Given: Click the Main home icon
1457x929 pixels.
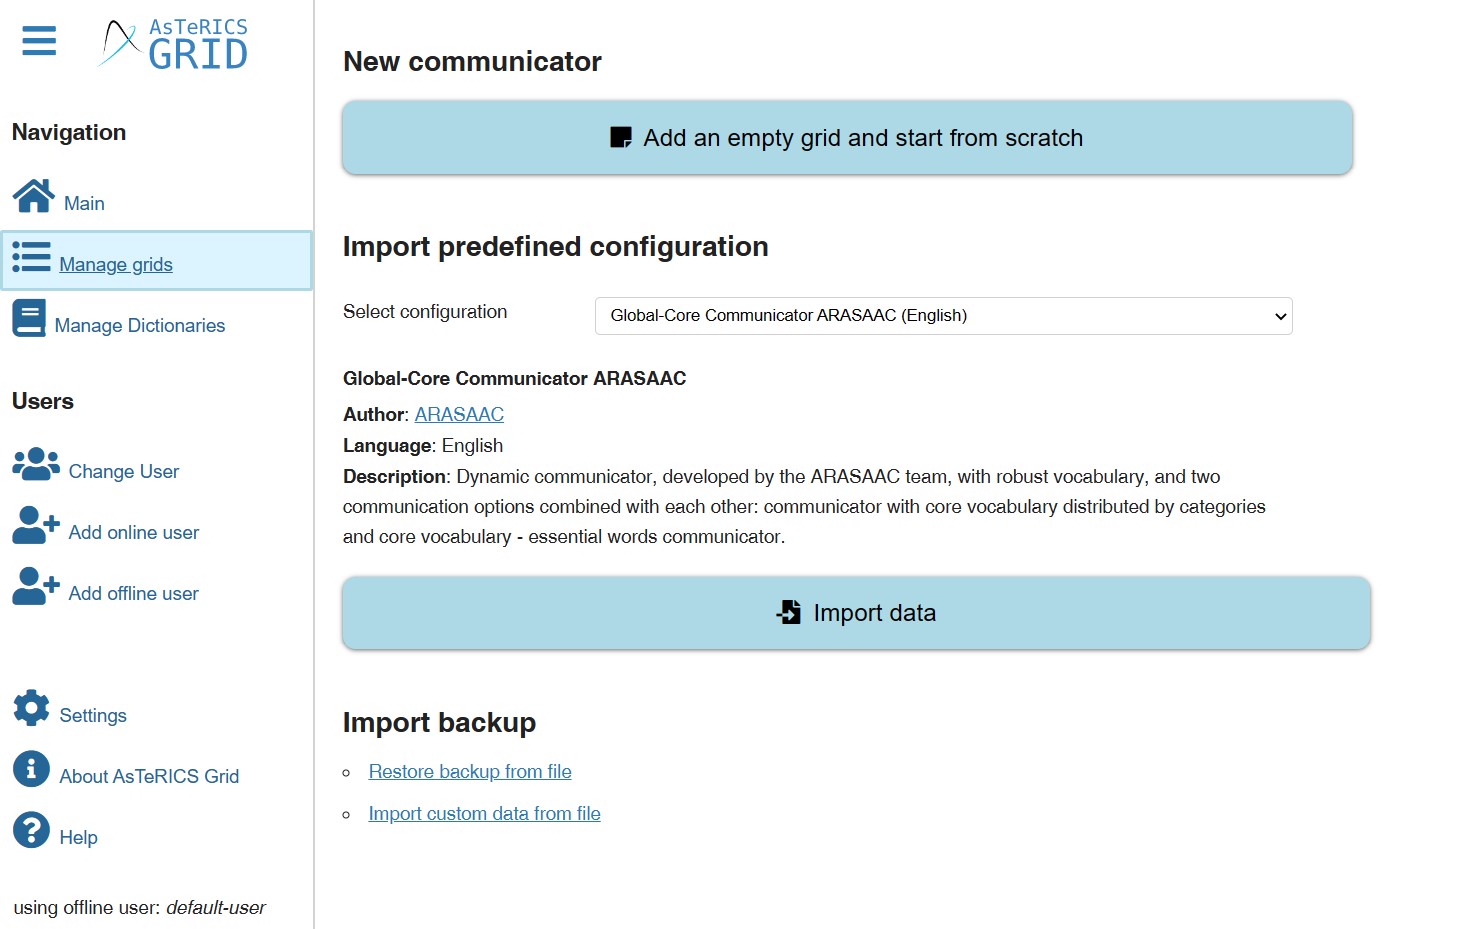Looking at the screenshot, I should [33, 196].
